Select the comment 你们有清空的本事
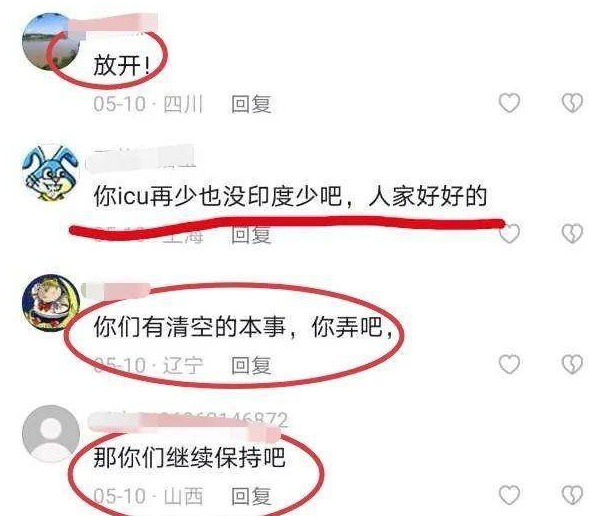The image size is (589, 516). pyautogui.click(x=190, y=326)
